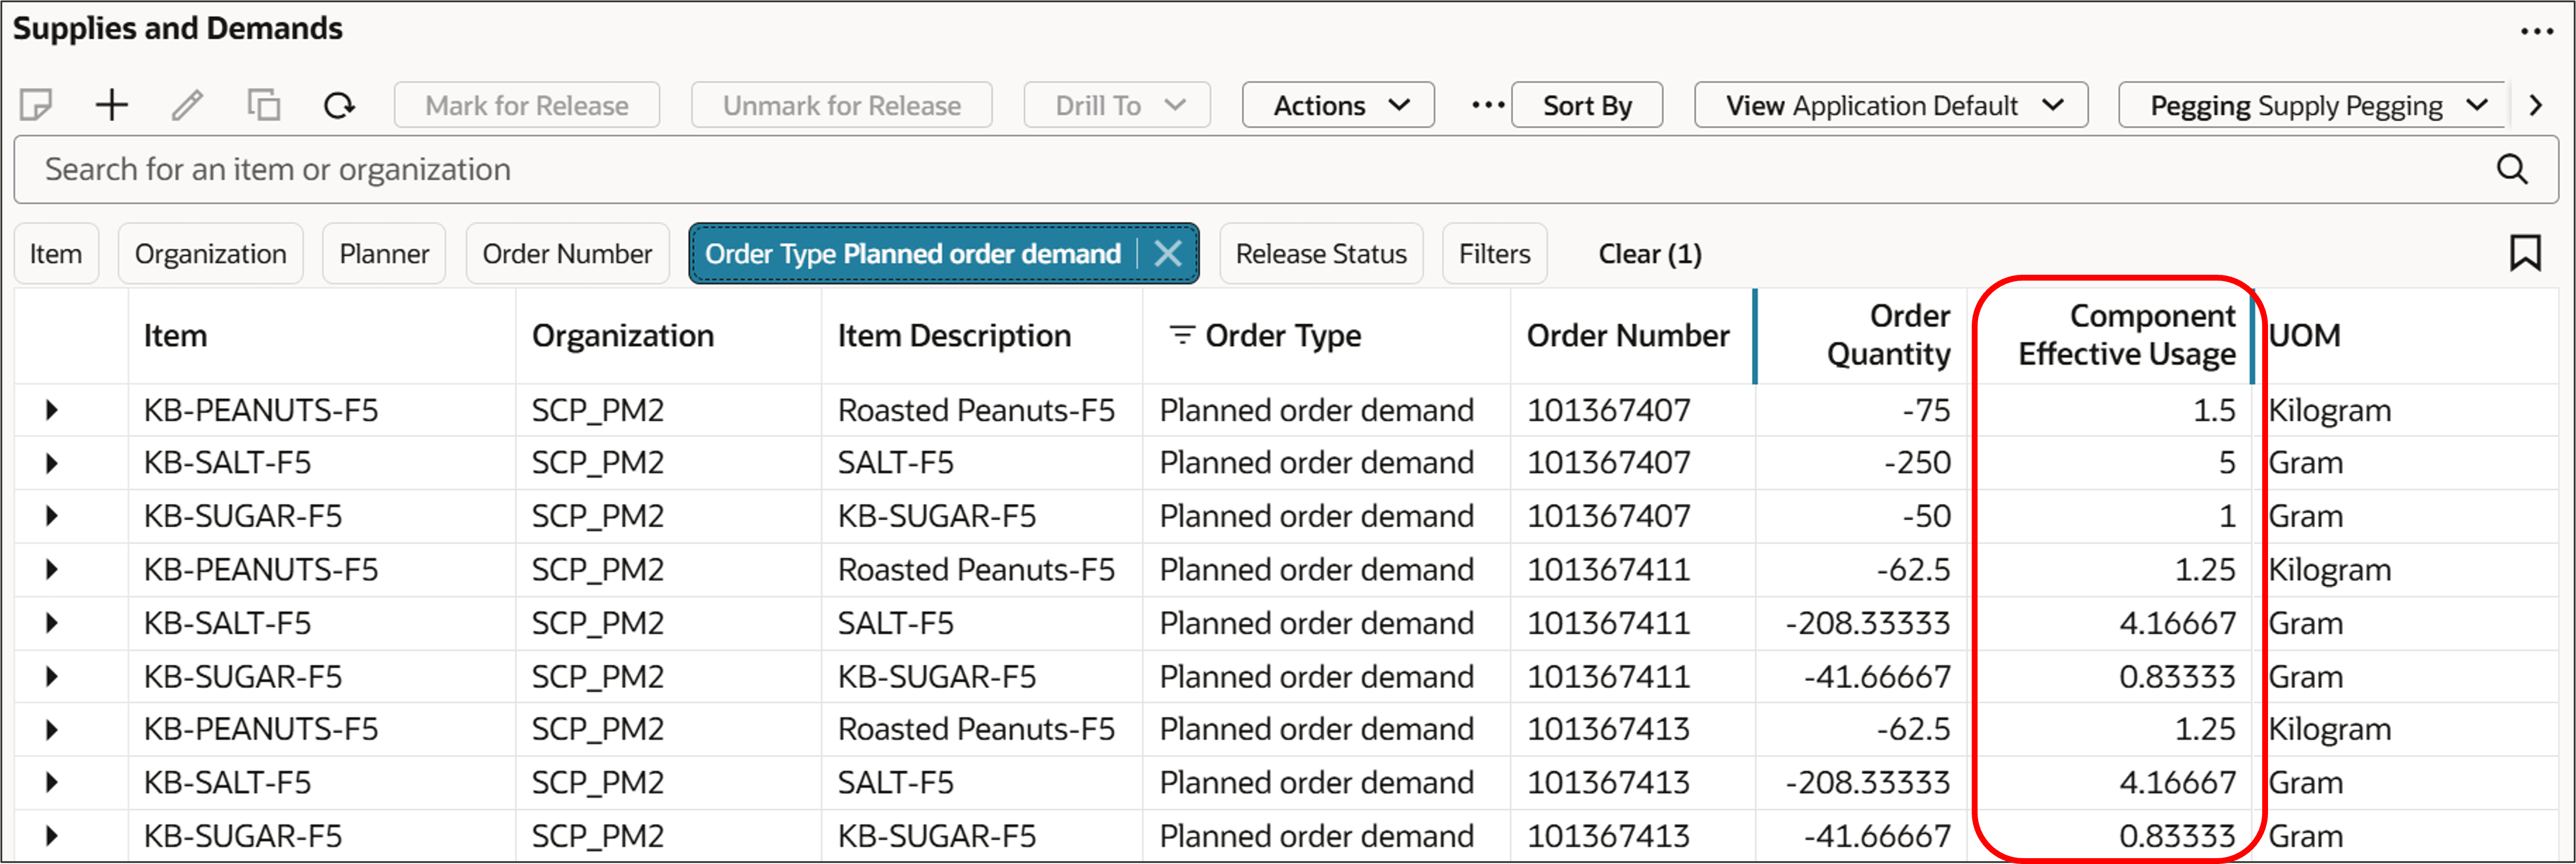The height and width of the screenshot is (864, 2576).
Task: Open the ellipsis menu next to Actions
Action: [x=1486, y=104]
